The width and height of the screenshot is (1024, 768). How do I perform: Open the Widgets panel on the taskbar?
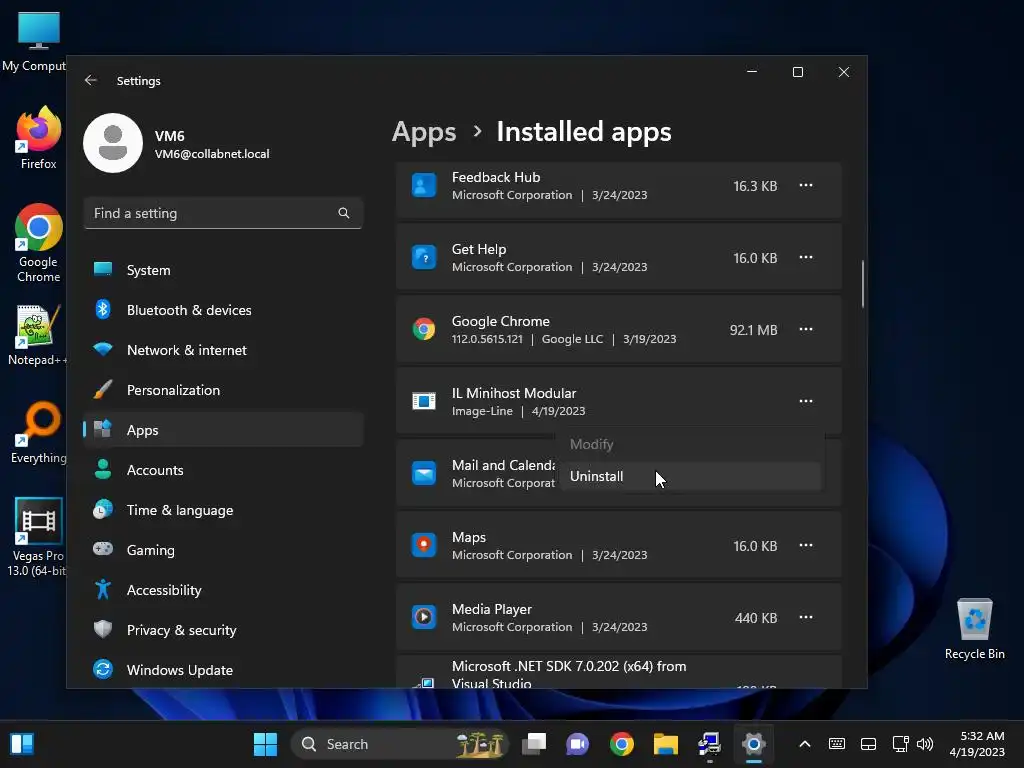click(x=22, y=744)
